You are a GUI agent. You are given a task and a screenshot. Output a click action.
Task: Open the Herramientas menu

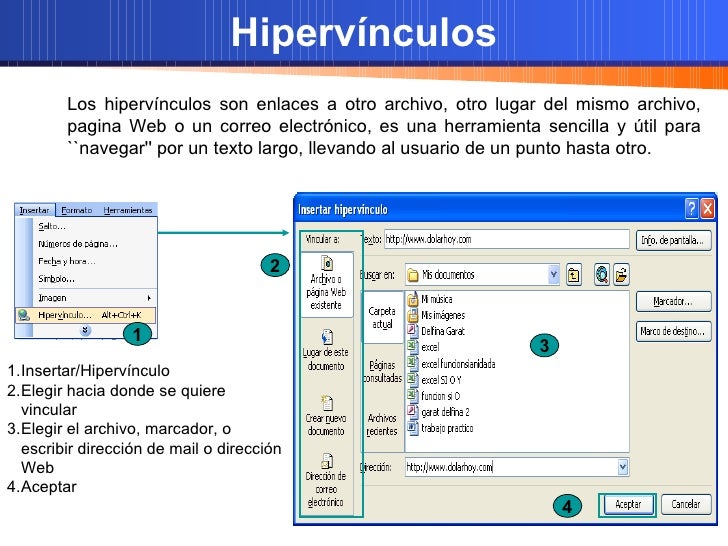tap(128, 210)
